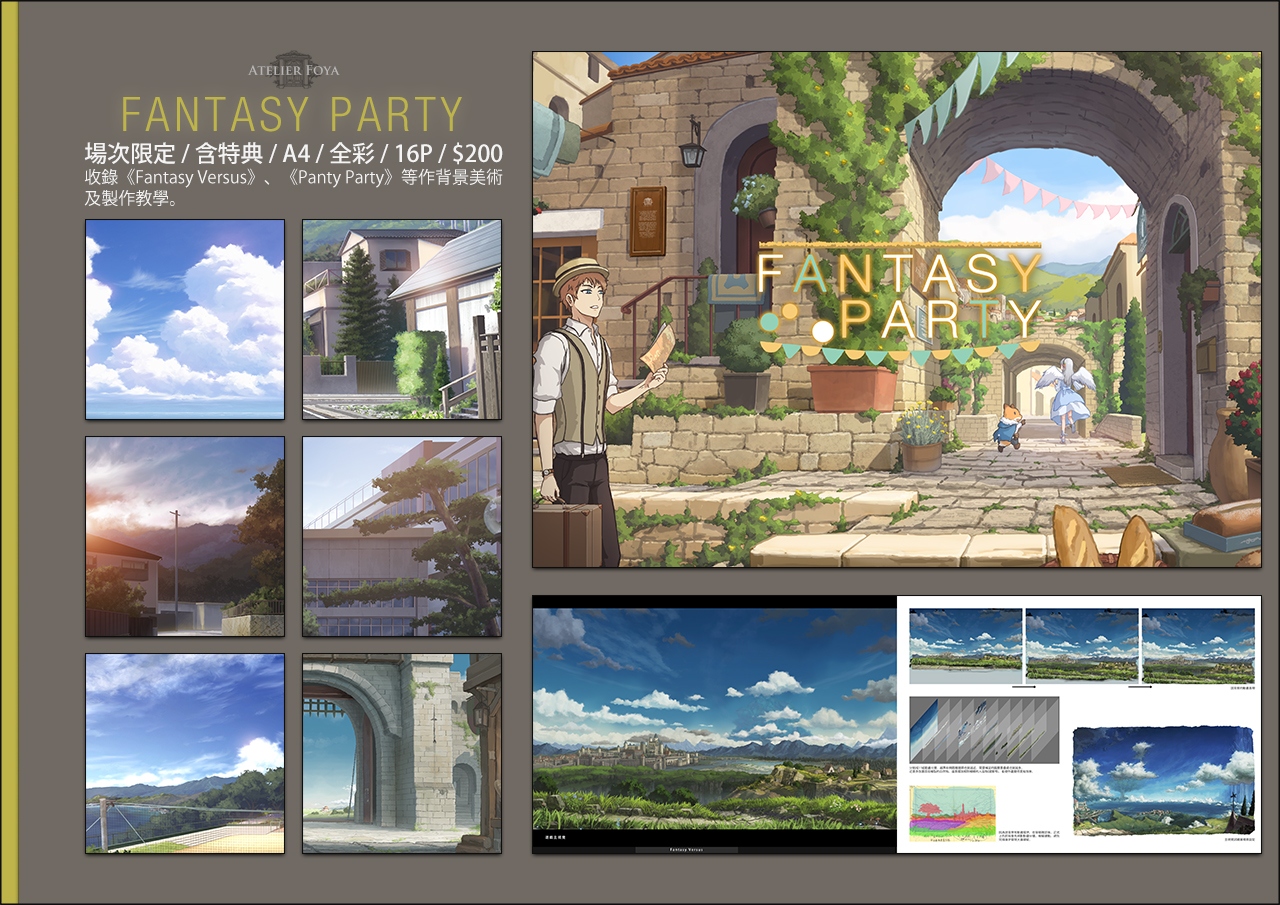
Task: Open the school building pine tree thumbnail
Action: click(x=402, y=536)
